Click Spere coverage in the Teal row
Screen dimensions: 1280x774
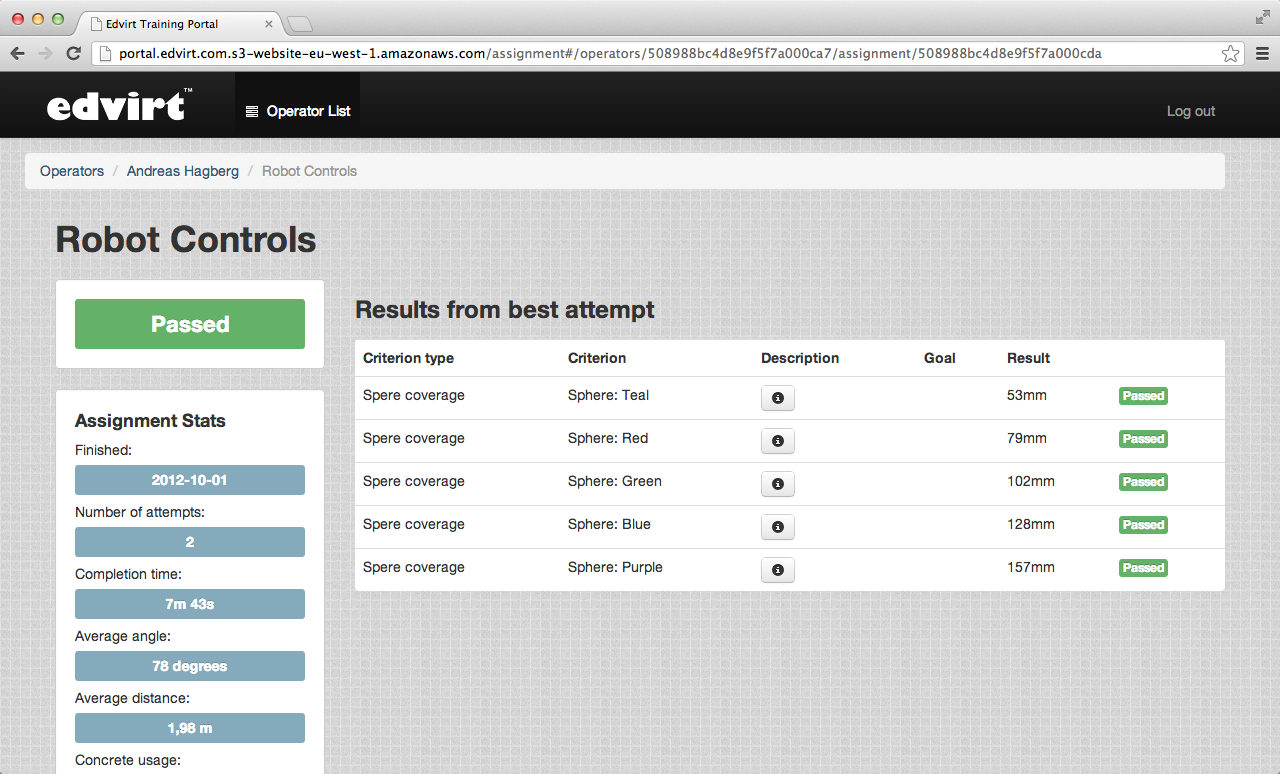point(414,395)
